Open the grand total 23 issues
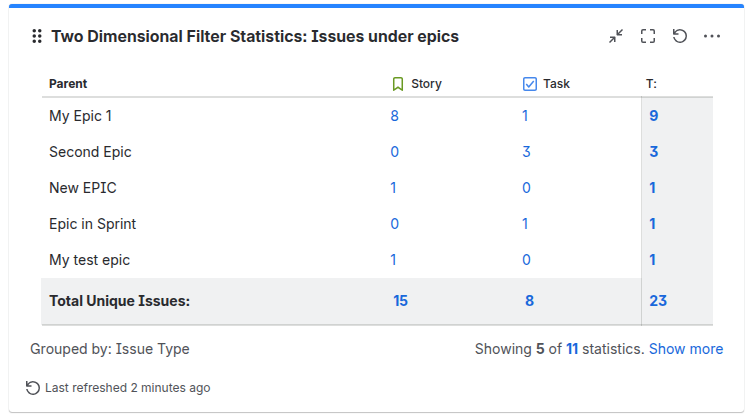This screenshot has height=418, width=749. 658,301
